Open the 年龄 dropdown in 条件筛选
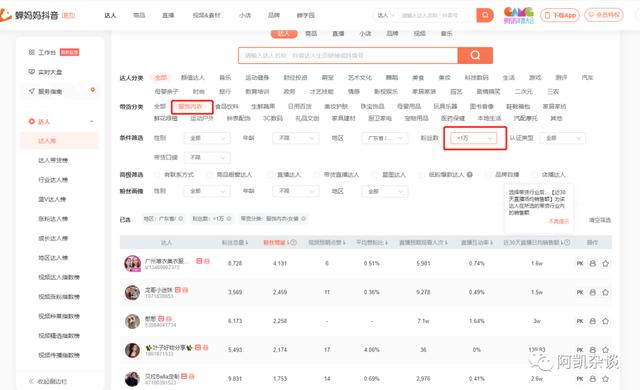The height and width of the screenshot is (390, 640). (296, 138)
